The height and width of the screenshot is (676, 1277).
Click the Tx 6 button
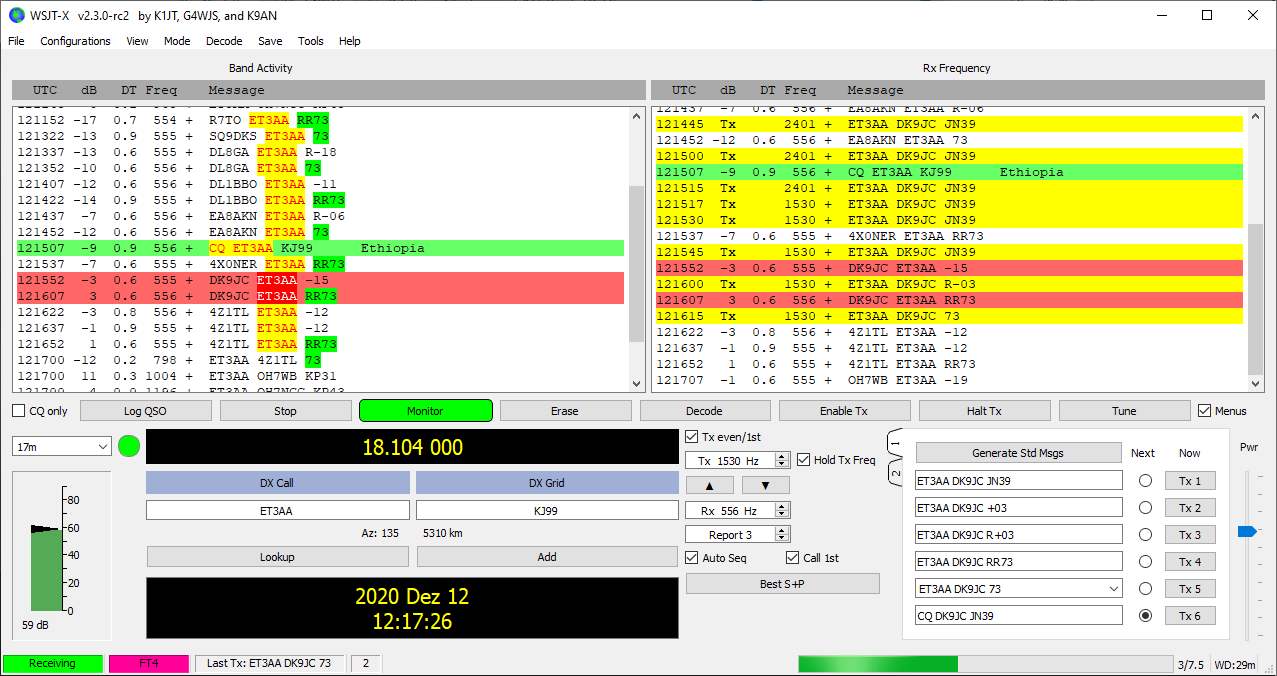1190,616
